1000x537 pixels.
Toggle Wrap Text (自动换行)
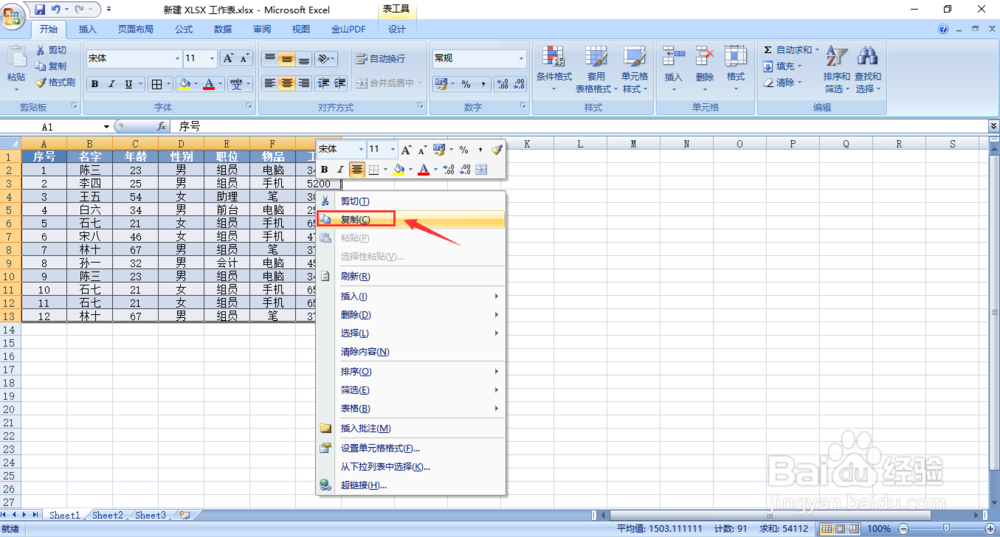(x=381, y=59)
